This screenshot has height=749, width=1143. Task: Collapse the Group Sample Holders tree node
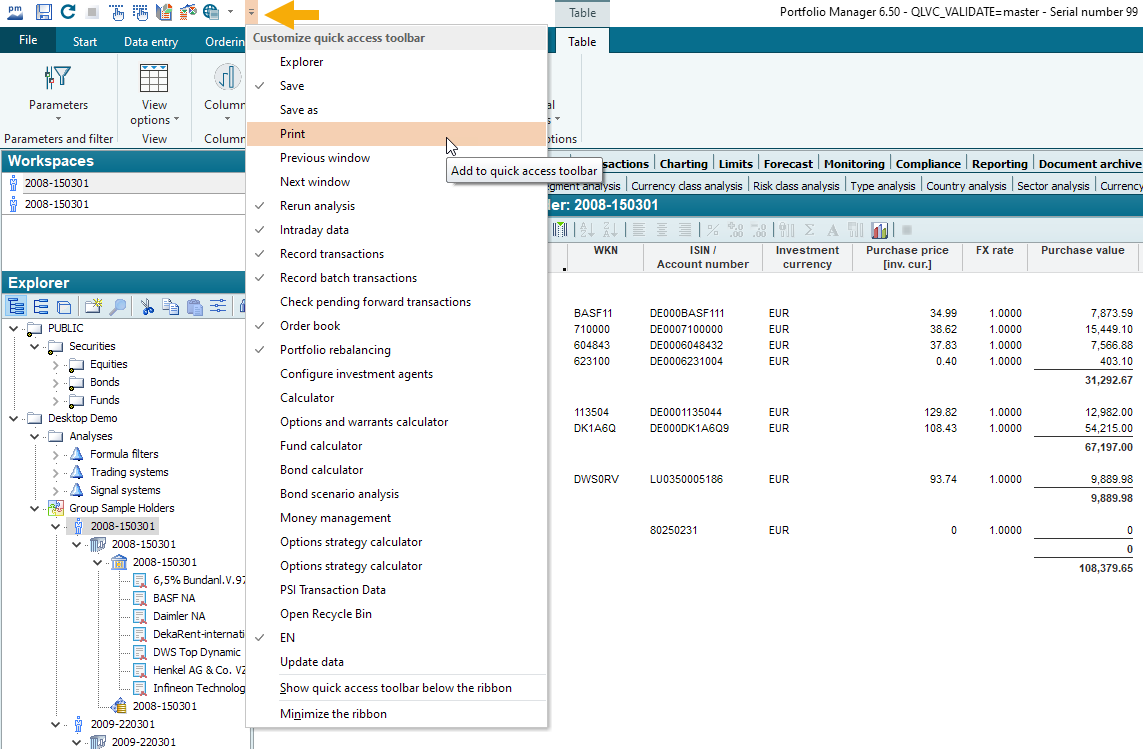click(x=35, y=508)
